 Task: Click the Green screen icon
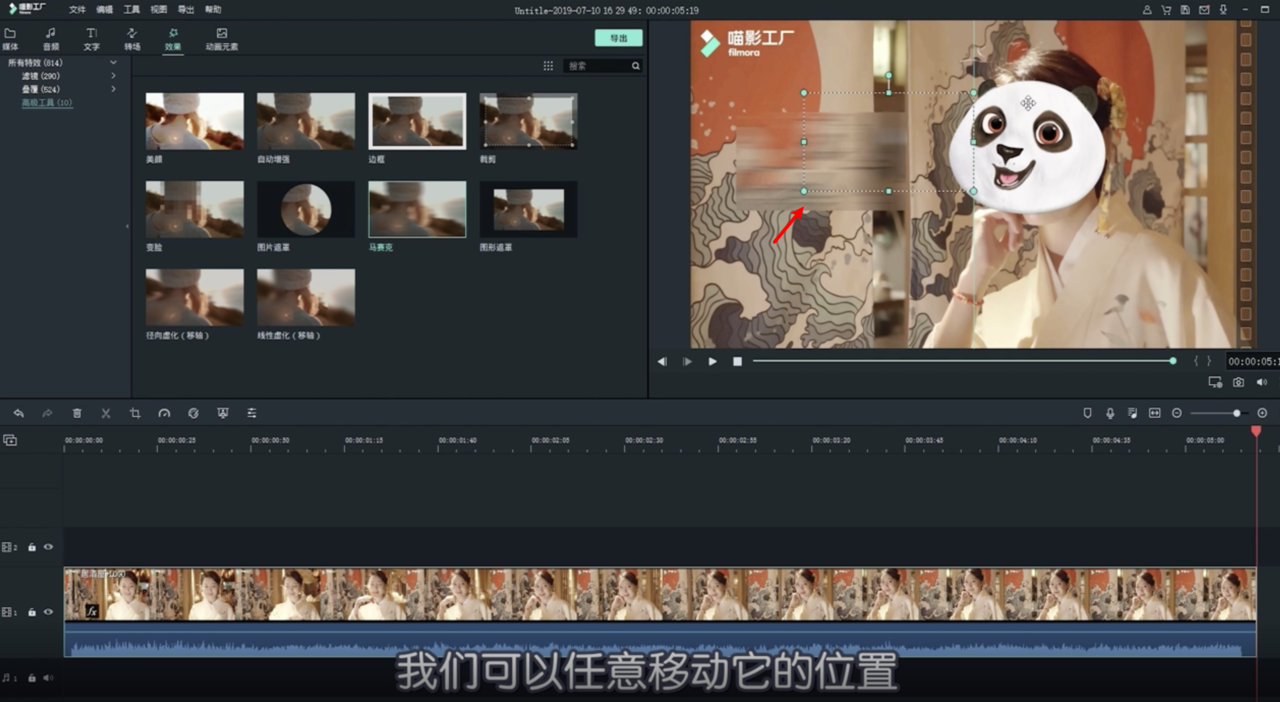click(x=222, y=413)
